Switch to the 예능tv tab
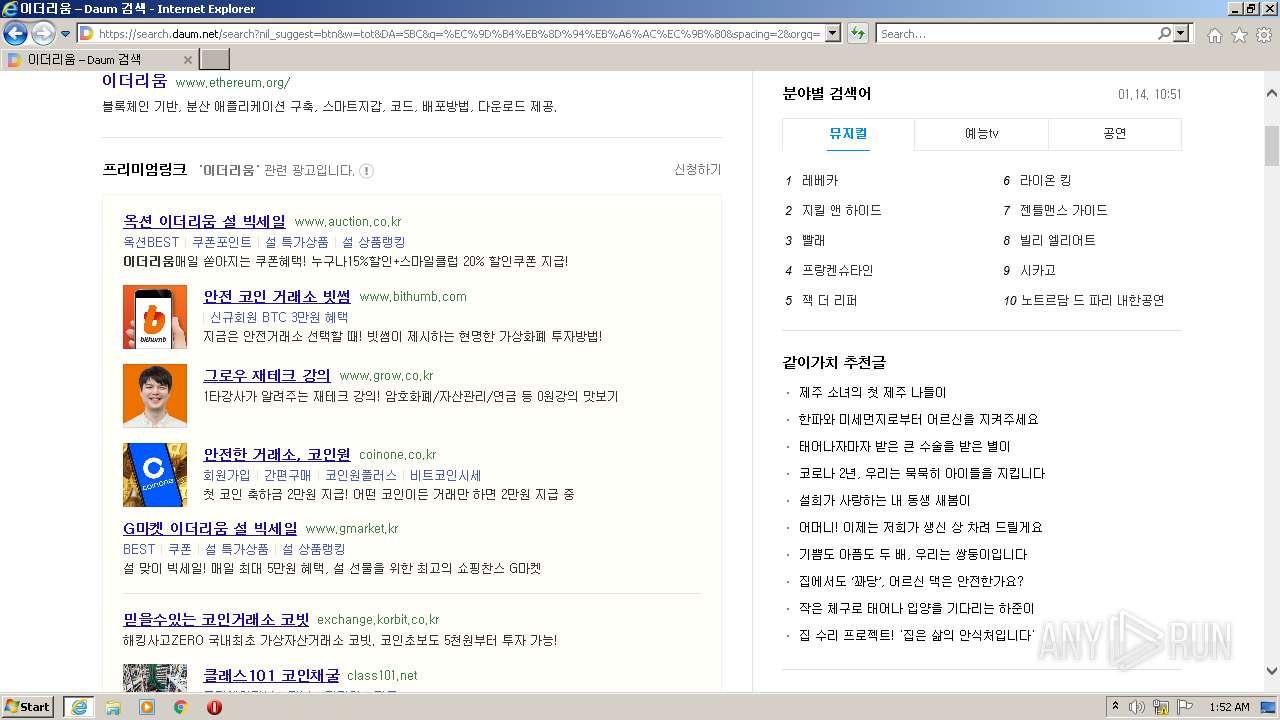Image resolution: width=1280 pixels, height=720 pixels. (x=981, y=134)
